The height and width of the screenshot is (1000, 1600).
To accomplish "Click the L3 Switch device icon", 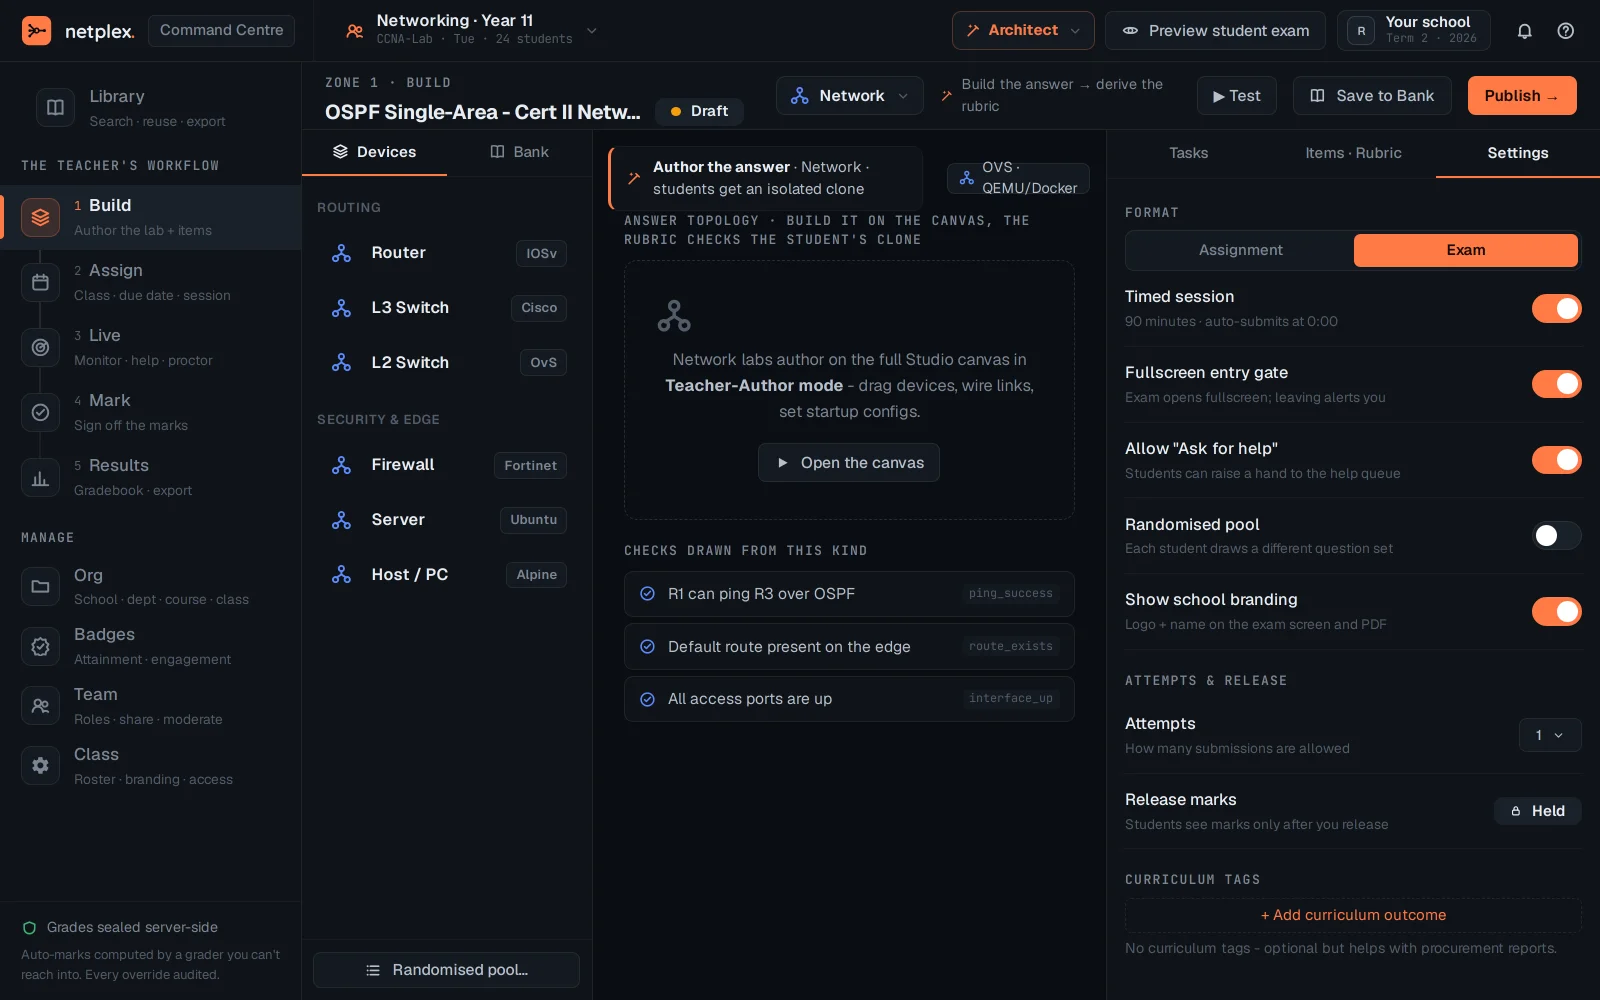I will [x=341, y=308].
